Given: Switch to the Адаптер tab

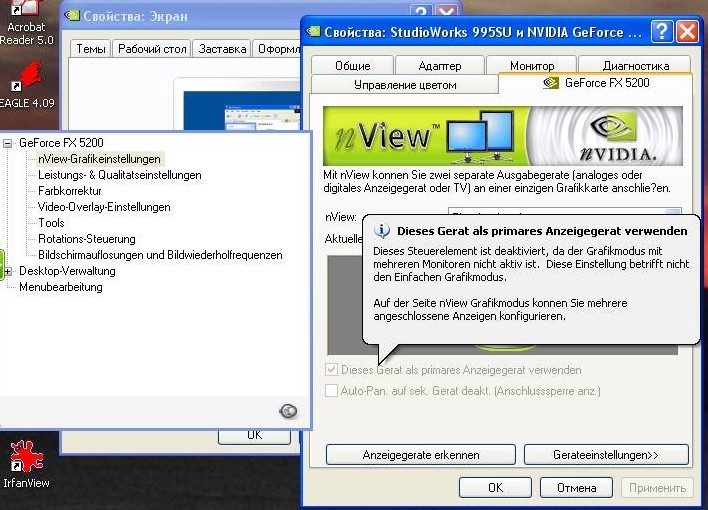Looking at the screenshot, I should coord(440,66).
